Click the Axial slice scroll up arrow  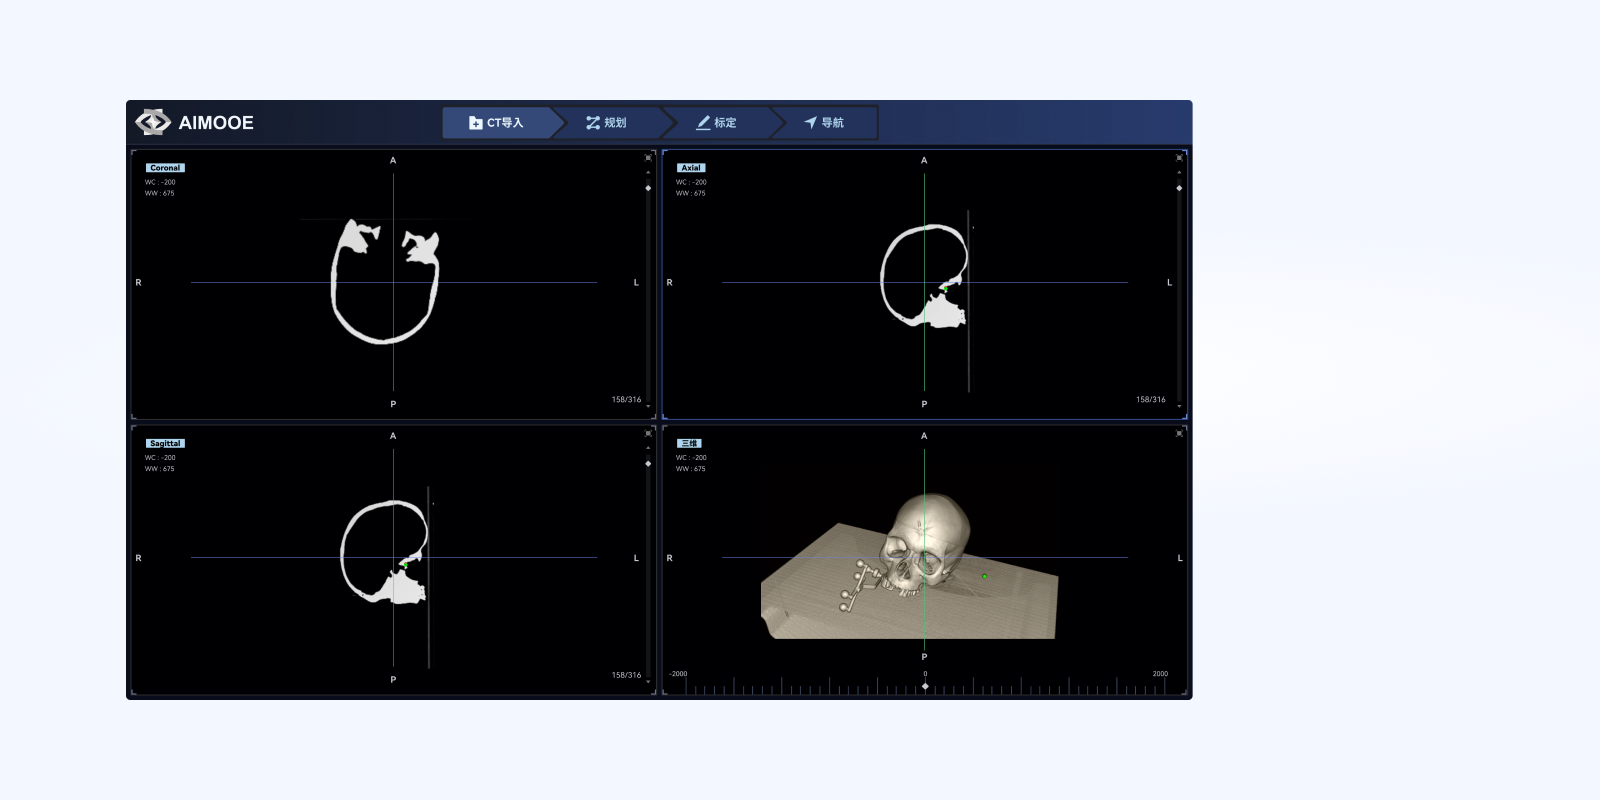point(1179,172)
